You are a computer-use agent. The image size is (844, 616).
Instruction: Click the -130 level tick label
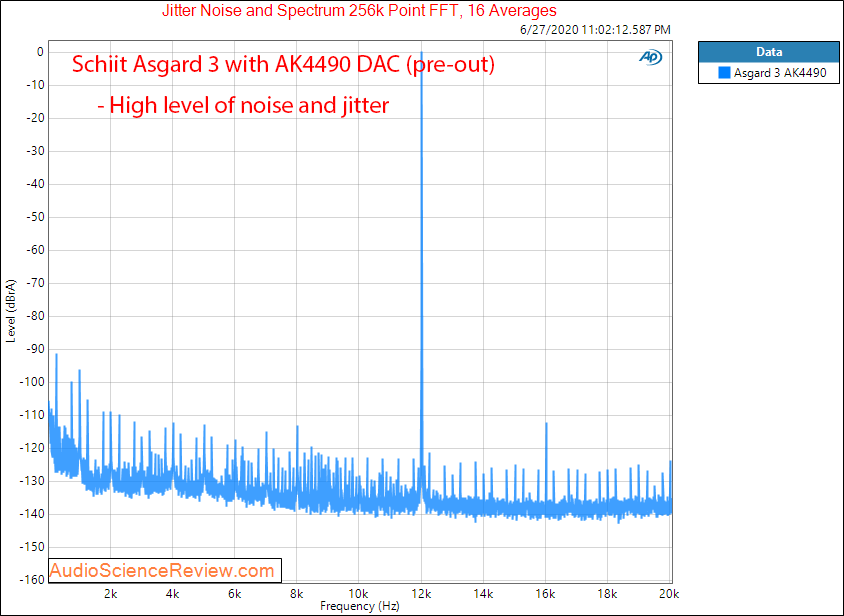[x=31, y=481]
